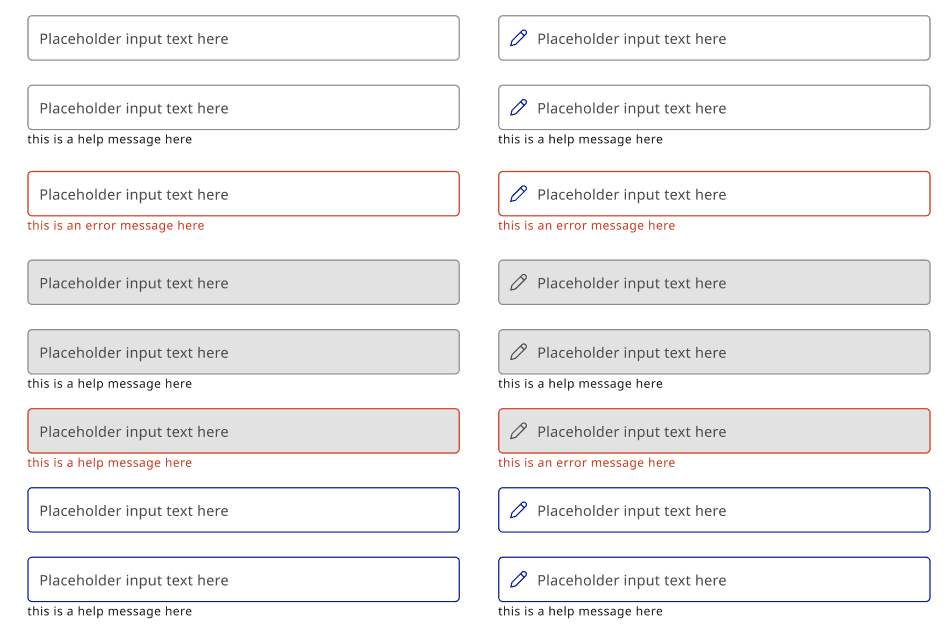Focus left white gray-bordered input with help message
Image resolution: width=950 pixels, height=636 pixels.
tap(244, 108)
